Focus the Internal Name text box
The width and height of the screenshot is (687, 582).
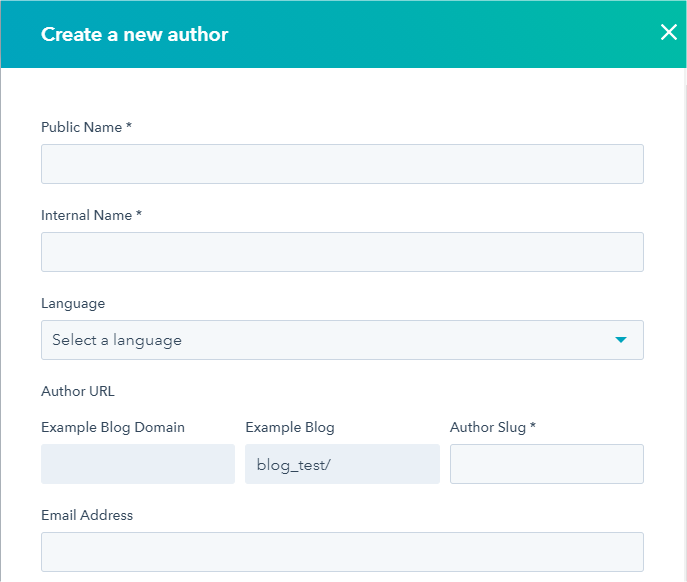point(342,252)
